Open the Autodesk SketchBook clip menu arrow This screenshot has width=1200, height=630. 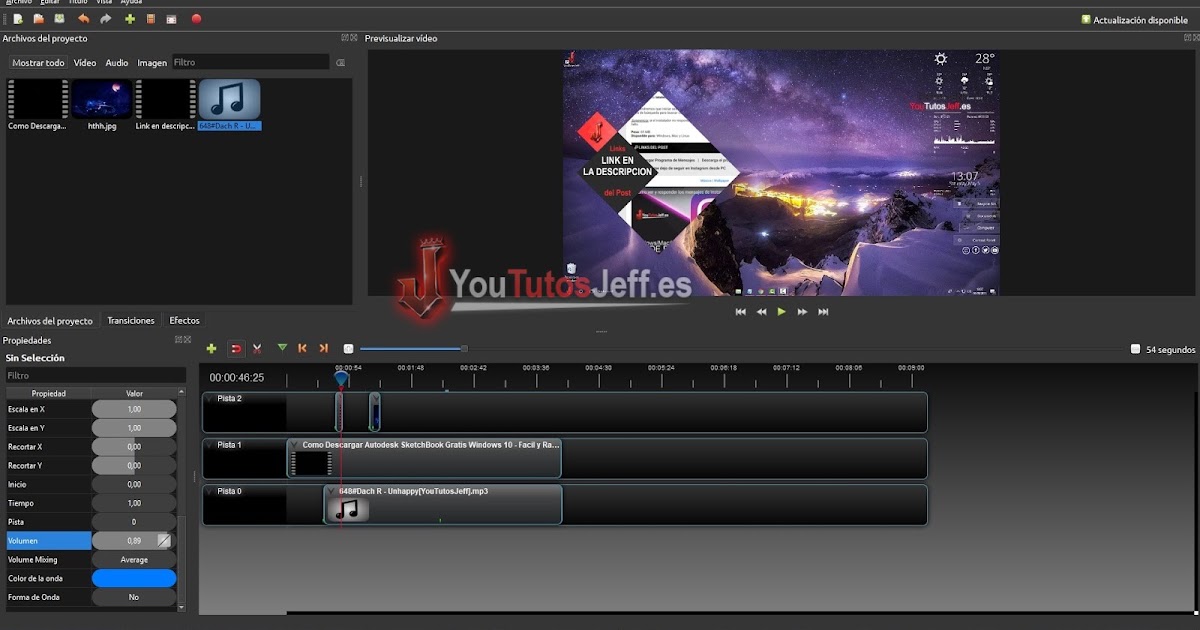pos(295,445)
